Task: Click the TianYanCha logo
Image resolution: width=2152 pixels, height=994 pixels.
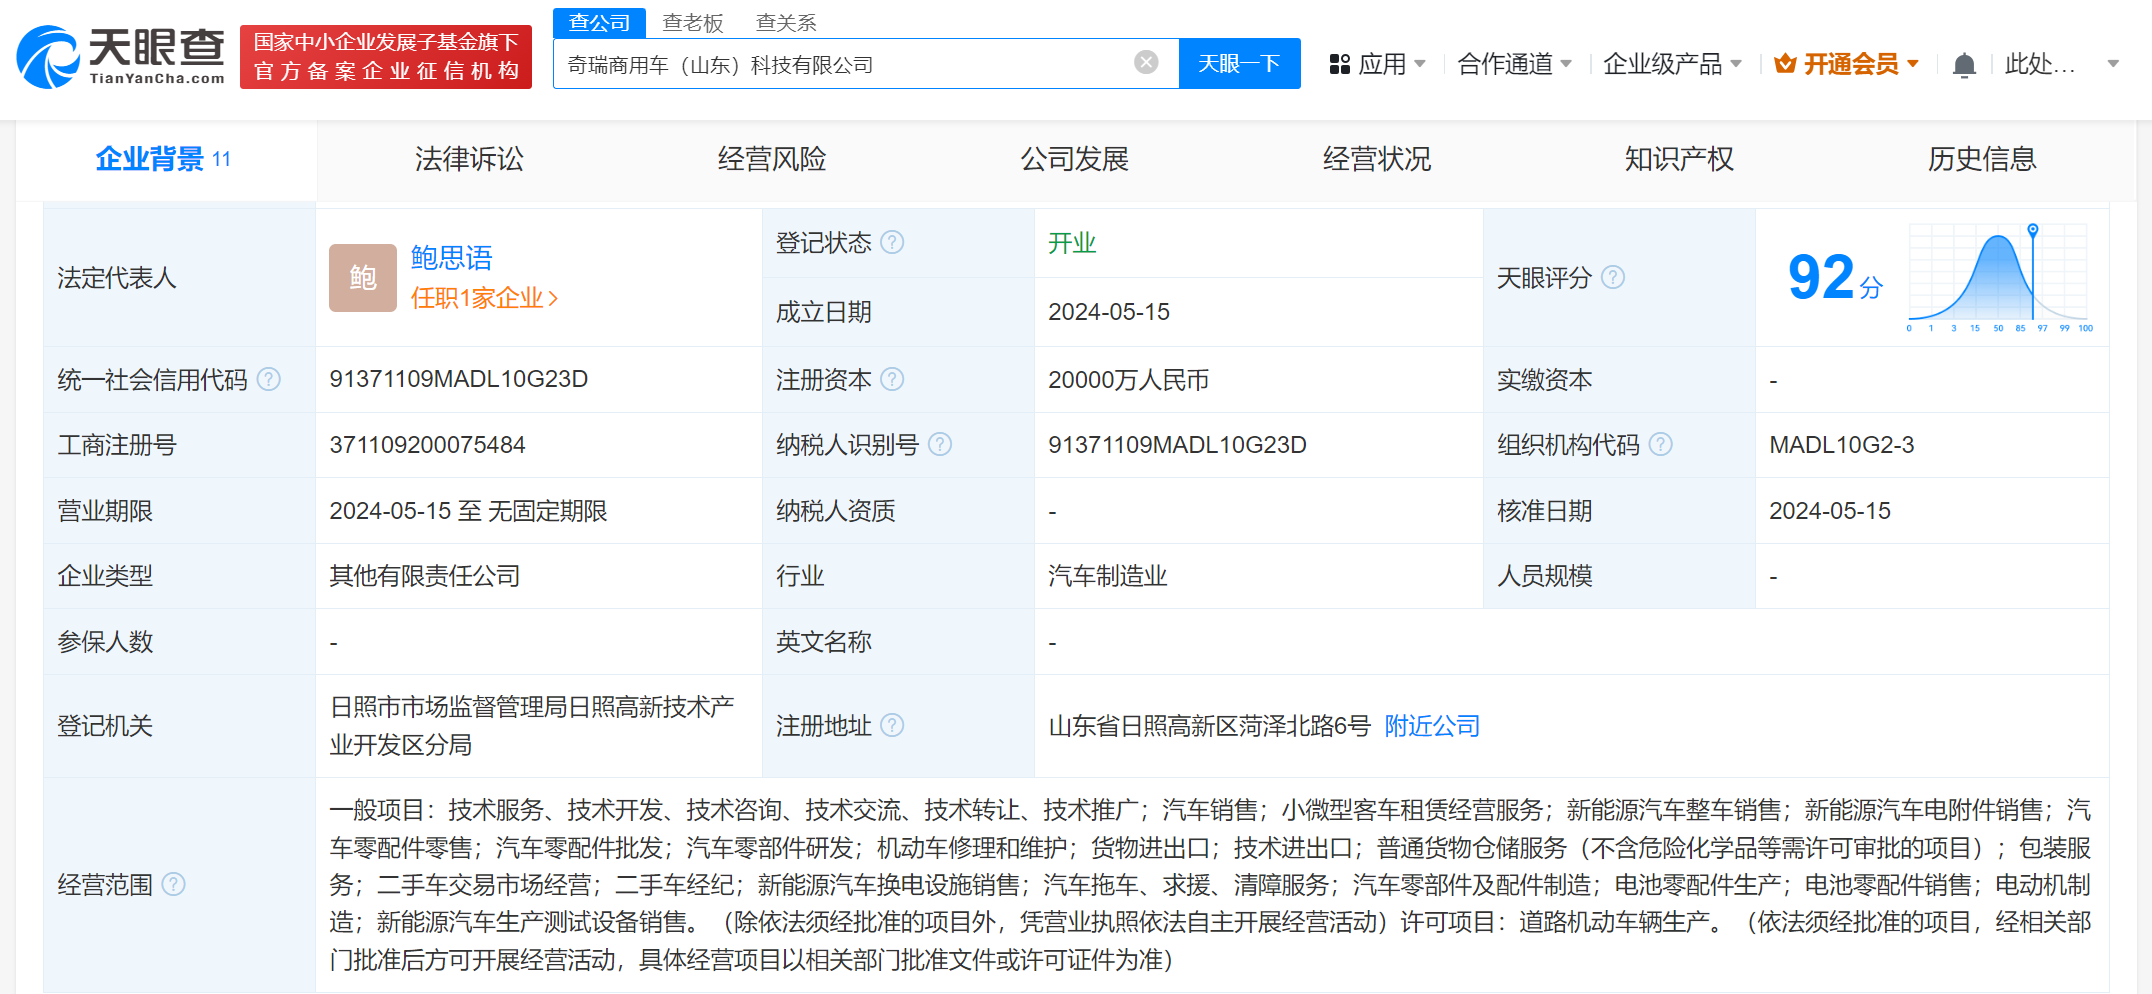Action: pyautogui.click(x=121, y=57)
